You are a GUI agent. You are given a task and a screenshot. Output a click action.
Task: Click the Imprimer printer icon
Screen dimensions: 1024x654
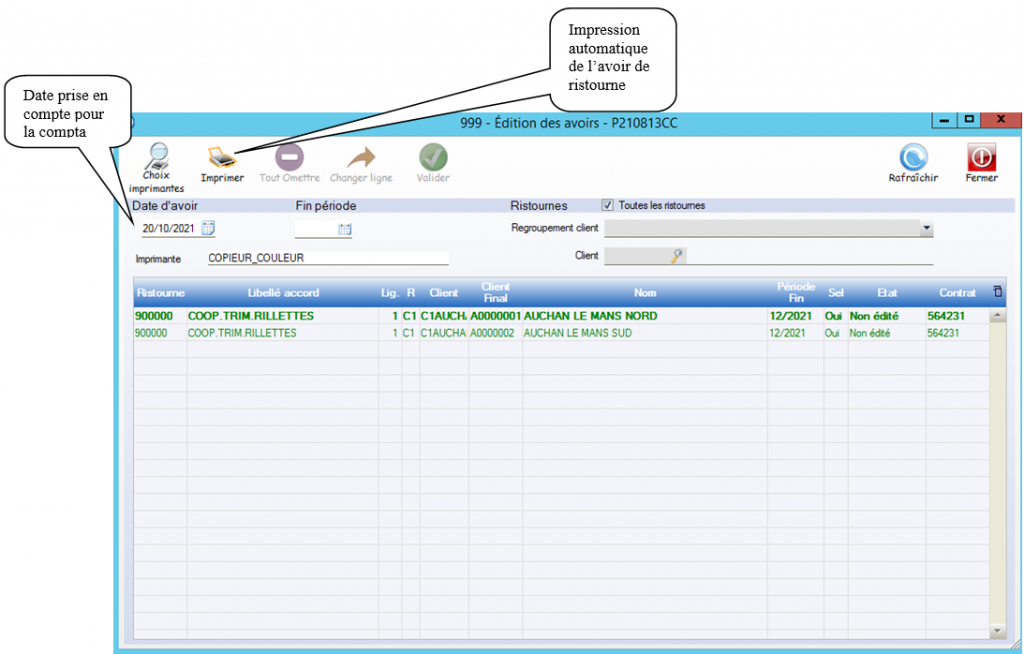[222, 159]
